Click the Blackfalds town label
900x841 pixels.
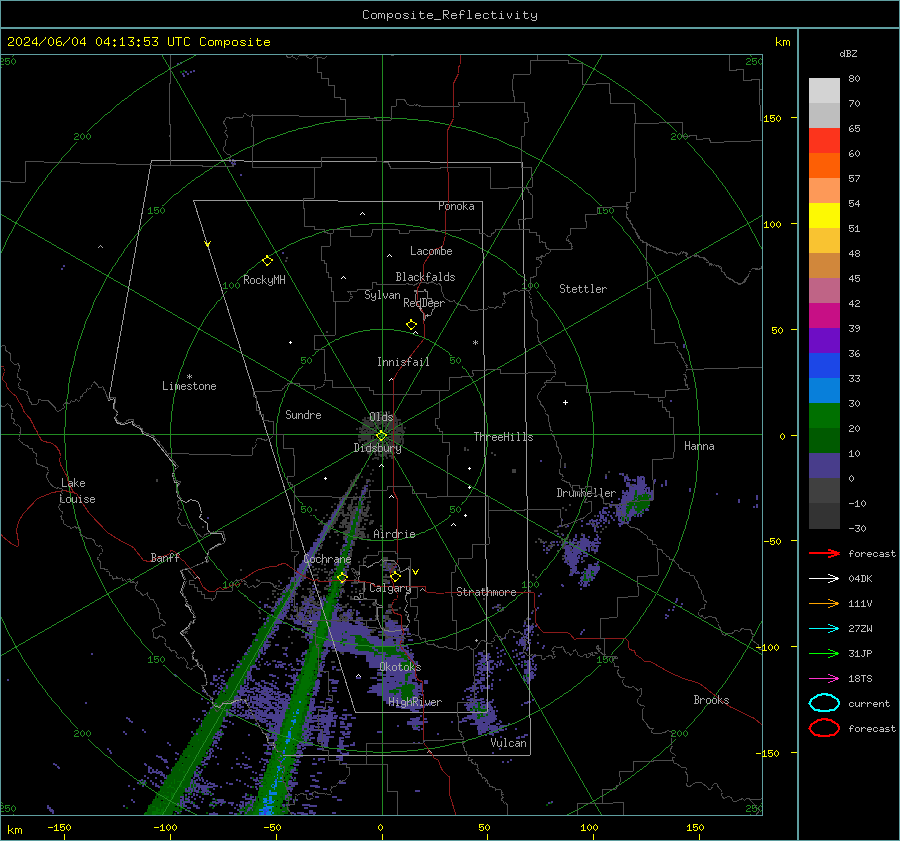pos(425,277)
